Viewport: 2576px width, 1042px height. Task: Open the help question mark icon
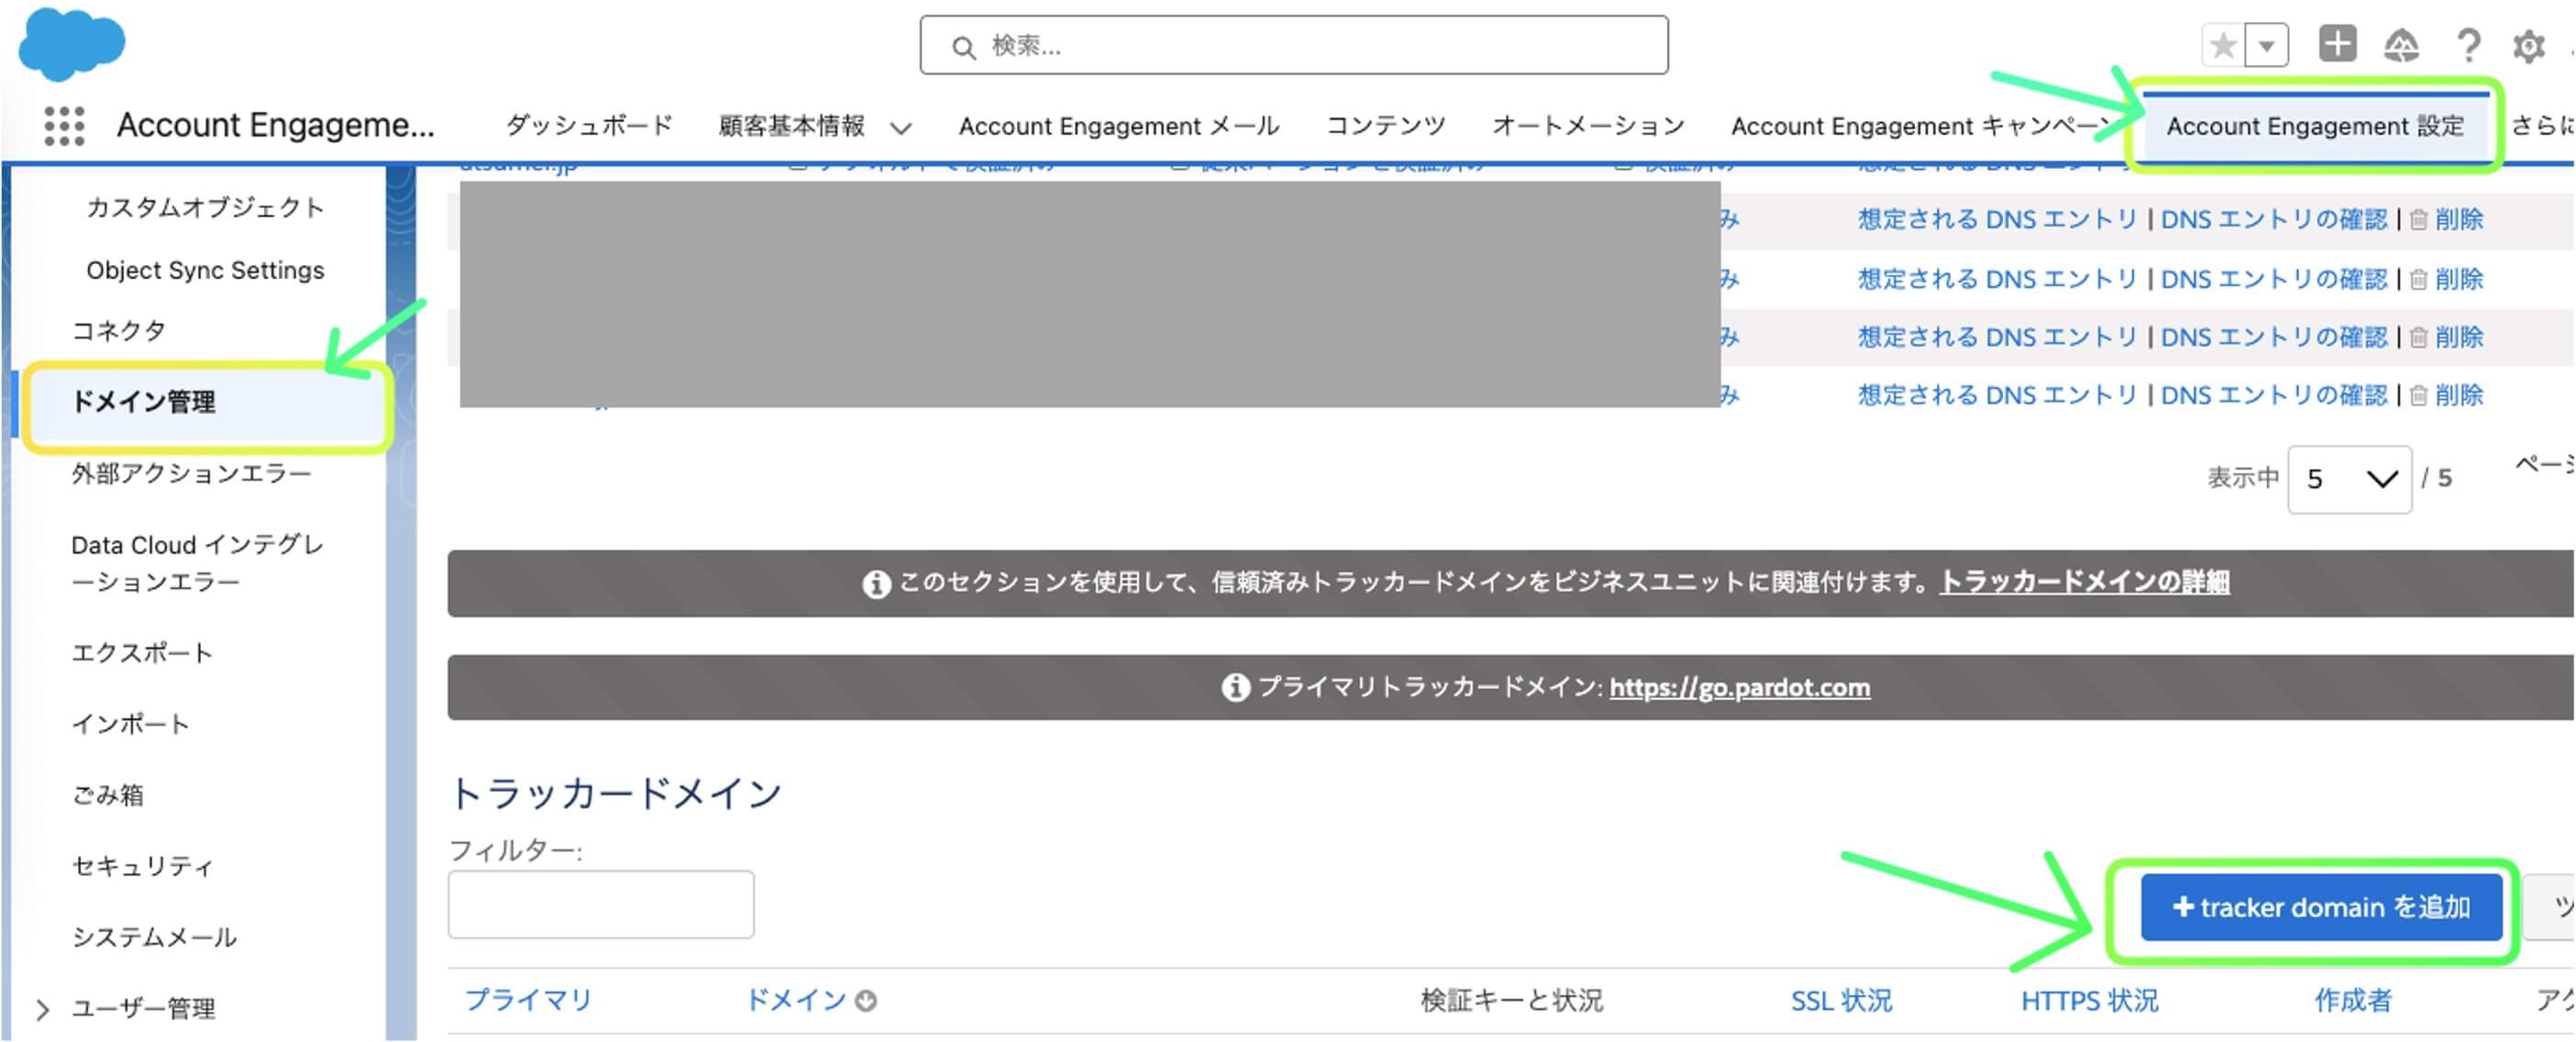point(2468,46)
